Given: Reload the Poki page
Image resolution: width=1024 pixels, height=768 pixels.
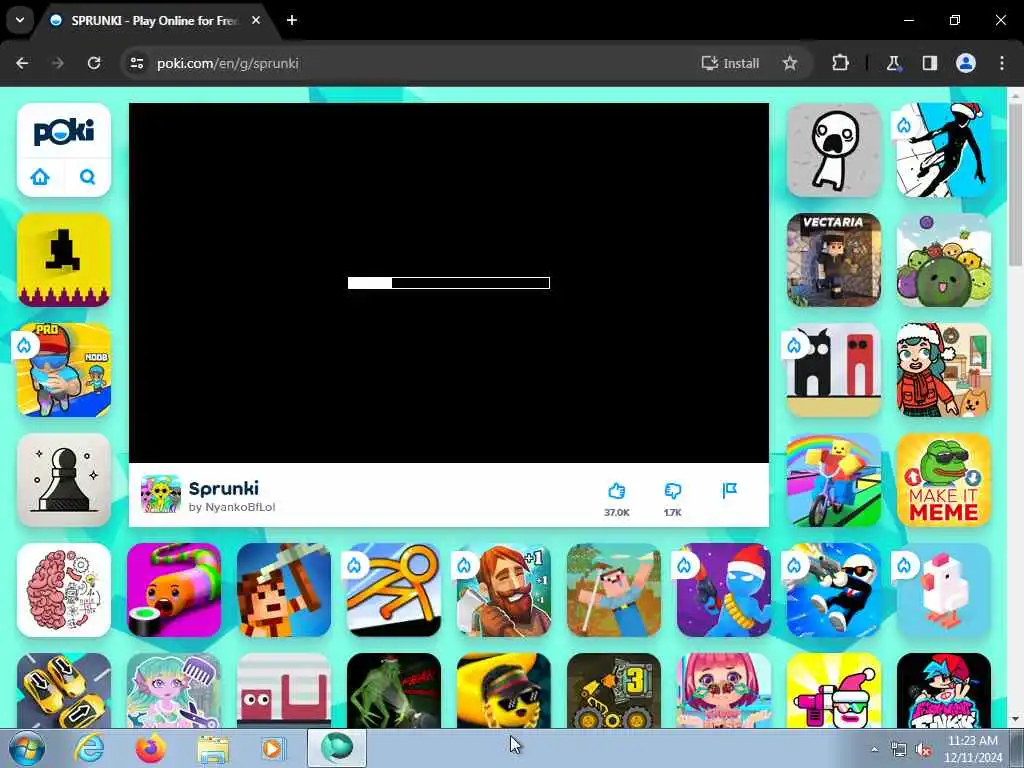Looking at the screenshot, I should click(x=94, y=63).
